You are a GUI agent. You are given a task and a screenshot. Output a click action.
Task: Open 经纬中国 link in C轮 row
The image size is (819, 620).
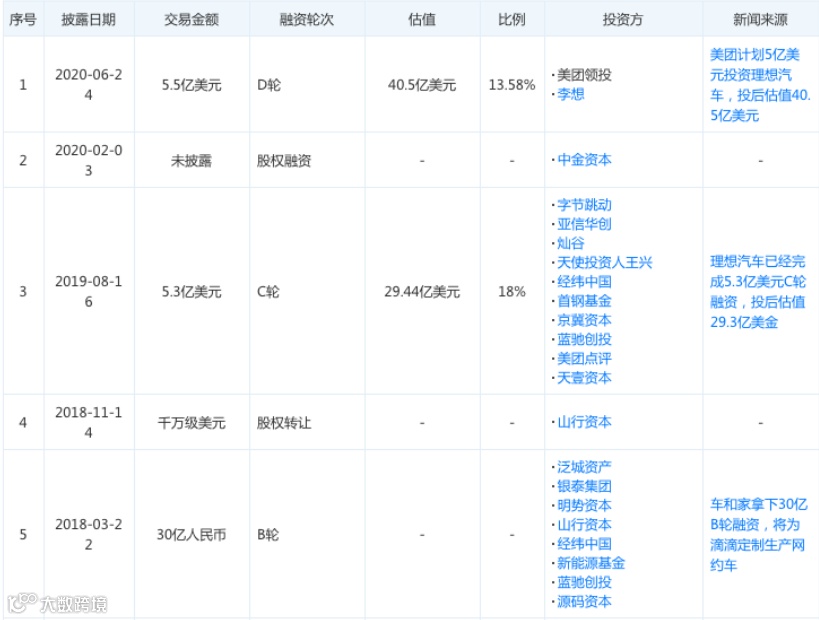[584, 282]
